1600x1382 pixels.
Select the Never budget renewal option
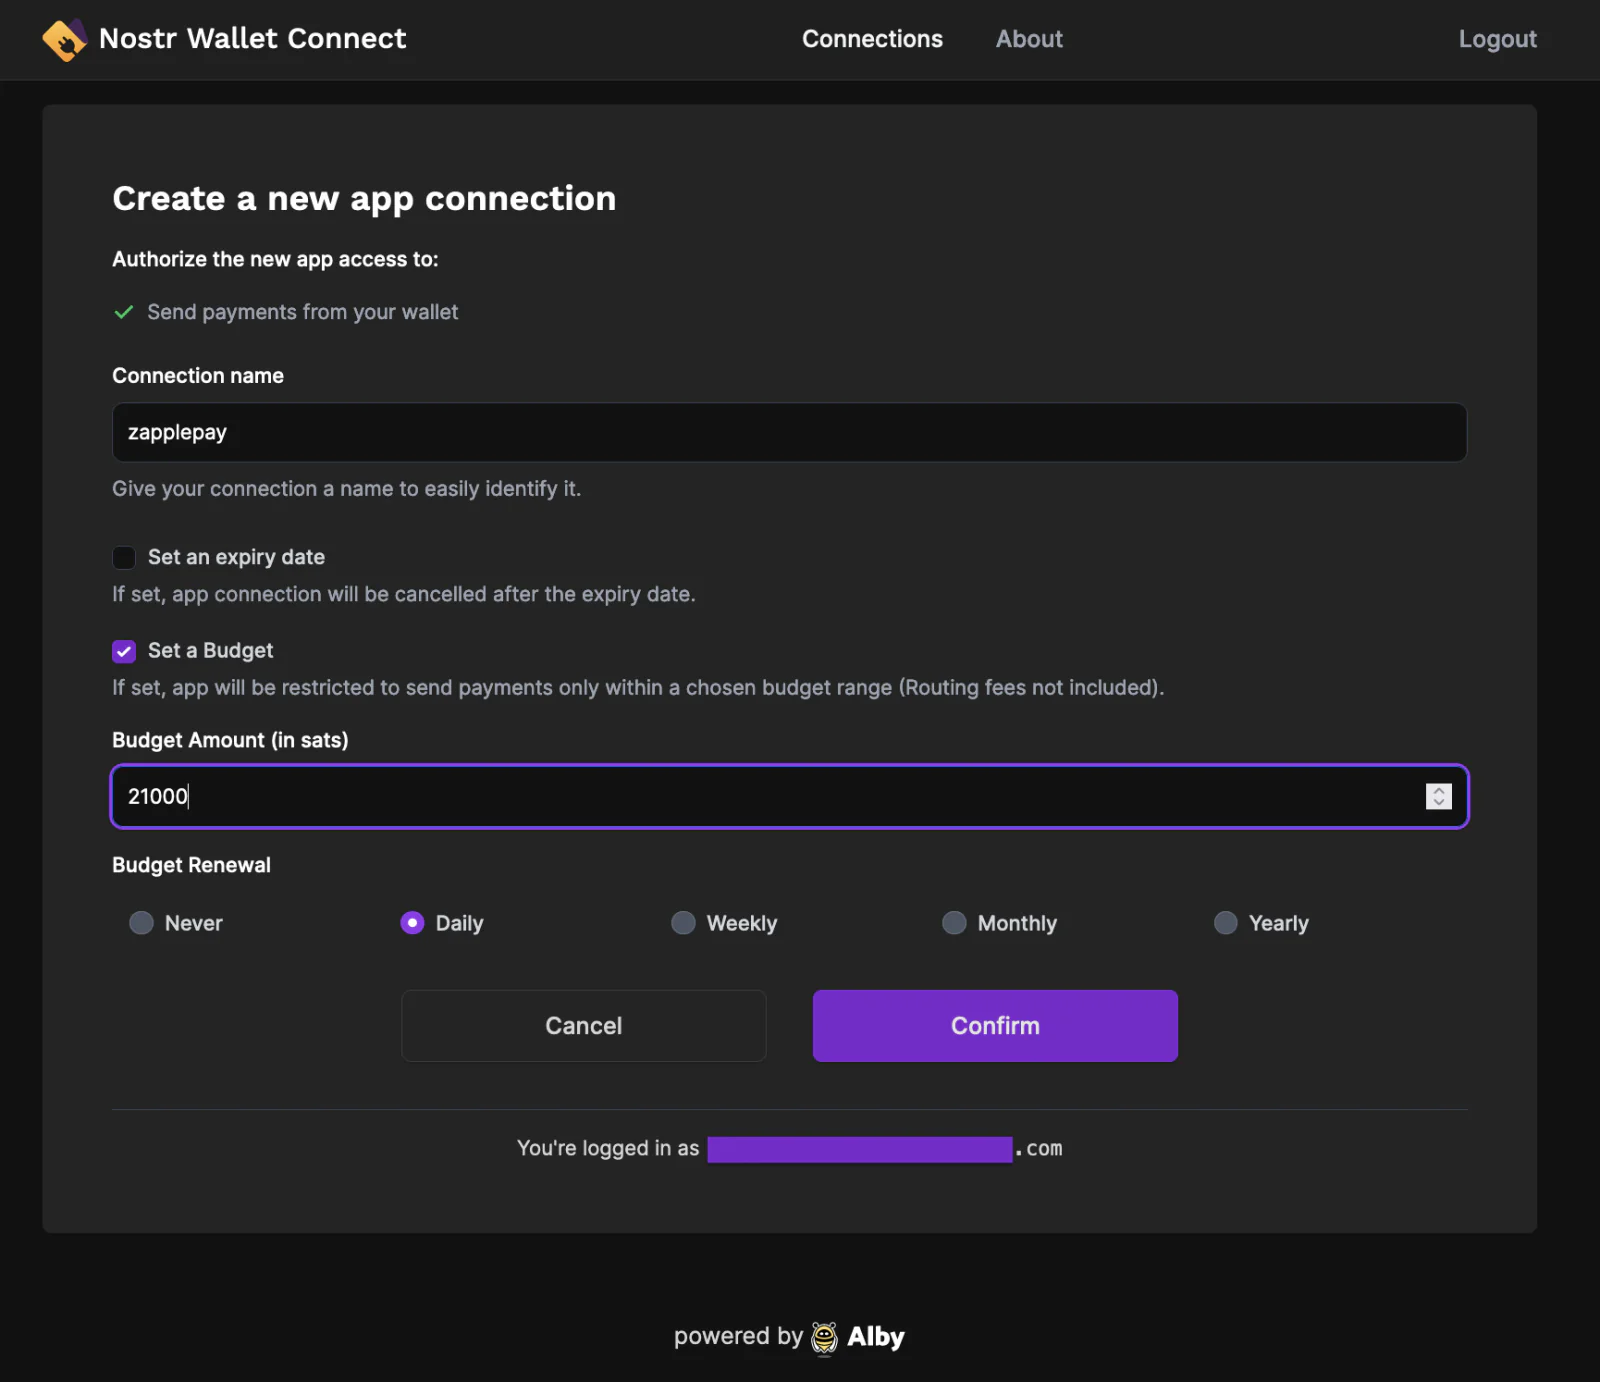tap(142, 923)
